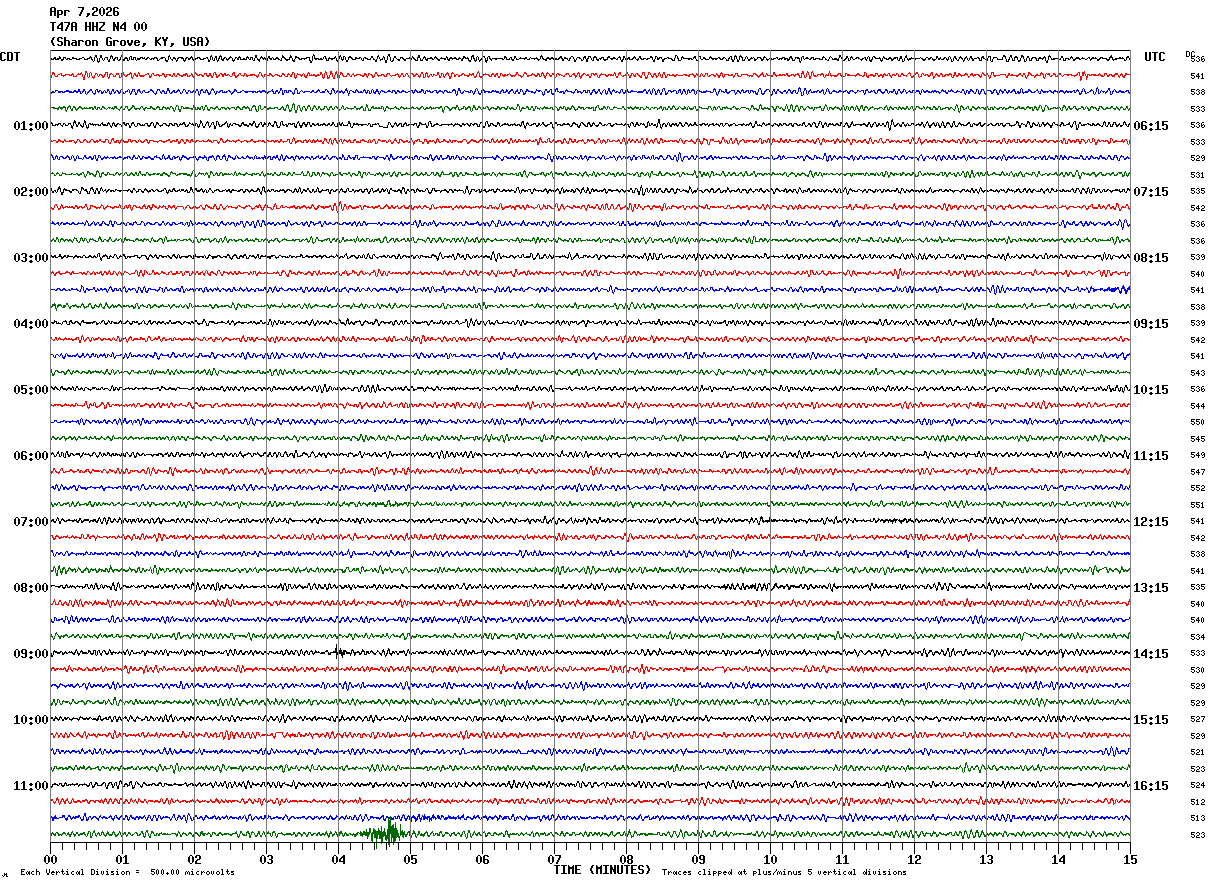Screen dimensions: 1210x886
Task: Click the 07:15 UTC time label
Action: [1150, 192]
